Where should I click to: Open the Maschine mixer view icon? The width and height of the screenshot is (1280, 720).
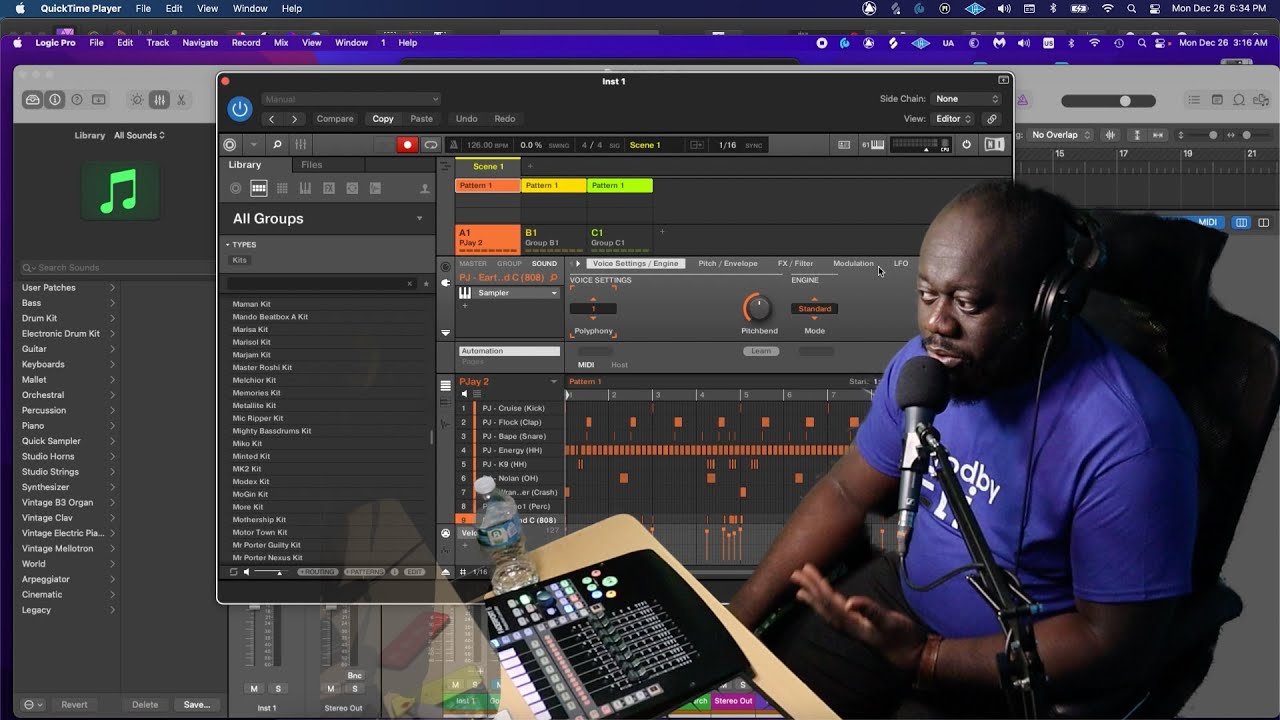300,145
